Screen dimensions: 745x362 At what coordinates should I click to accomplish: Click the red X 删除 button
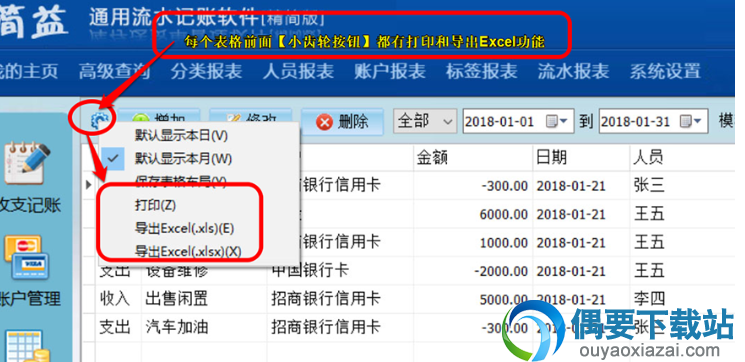pyautogui.click(x=342, y=122)
